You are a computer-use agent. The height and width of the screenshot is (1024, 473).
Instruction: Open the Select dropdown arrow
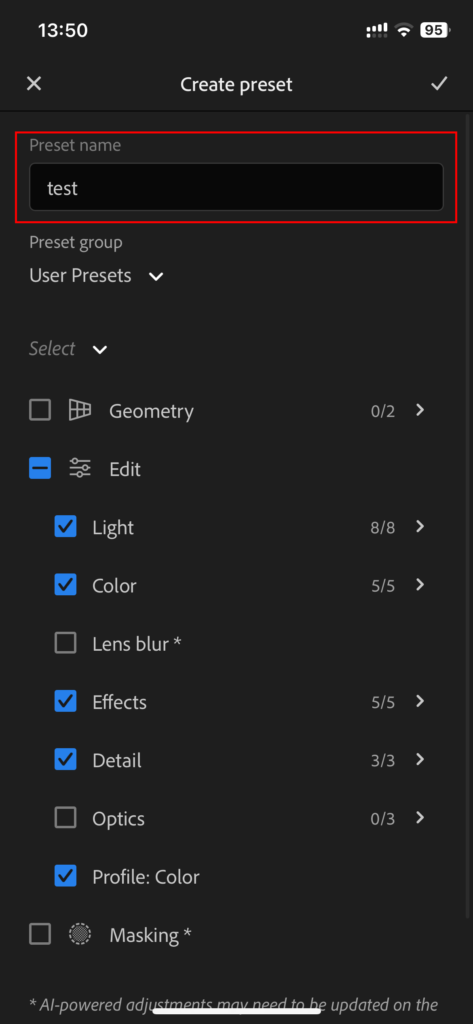coord(99,349)
